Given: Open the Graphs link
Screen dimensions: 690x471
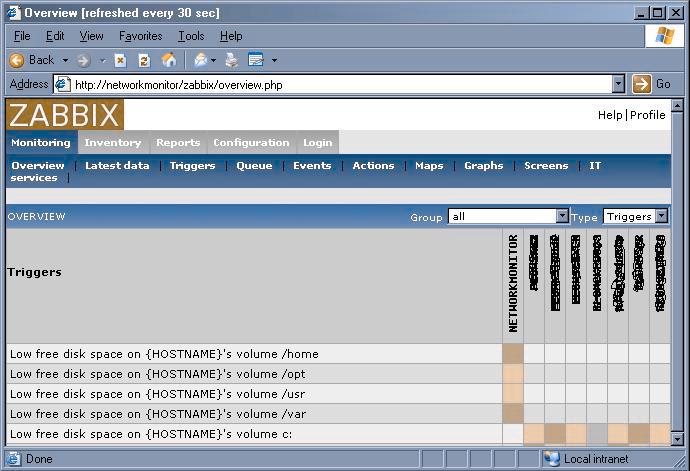Looking at the screenshot, I should (x=484, y=166).
